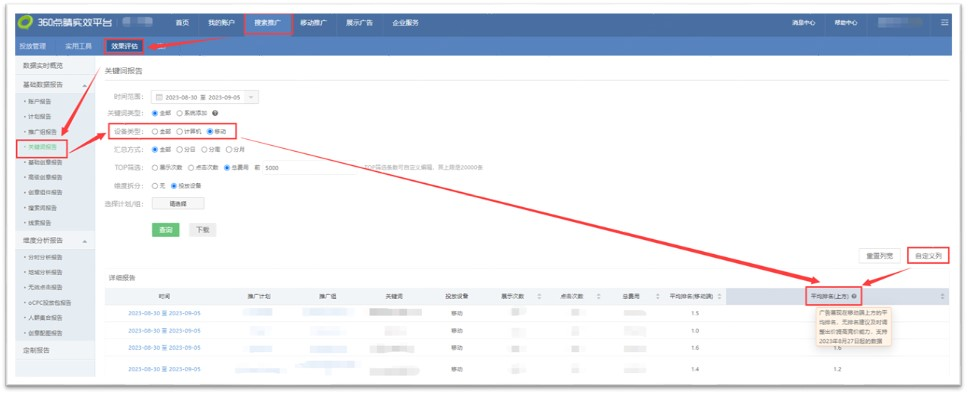
Task: Open 搜索词报告 in sidebar
Action: tap(42, 208)
